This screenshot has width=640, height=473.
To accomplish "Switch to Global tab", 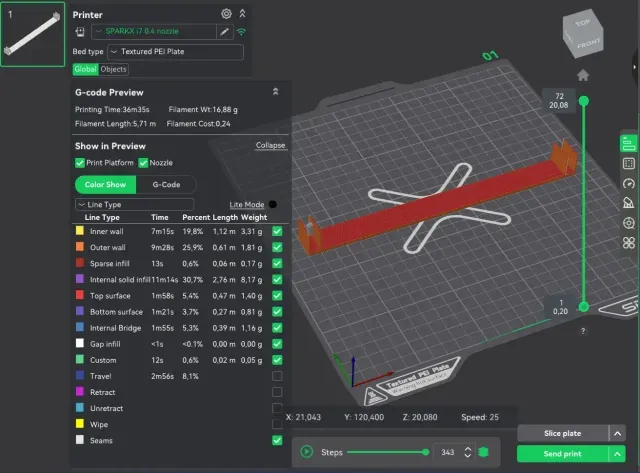I will 86,69.
